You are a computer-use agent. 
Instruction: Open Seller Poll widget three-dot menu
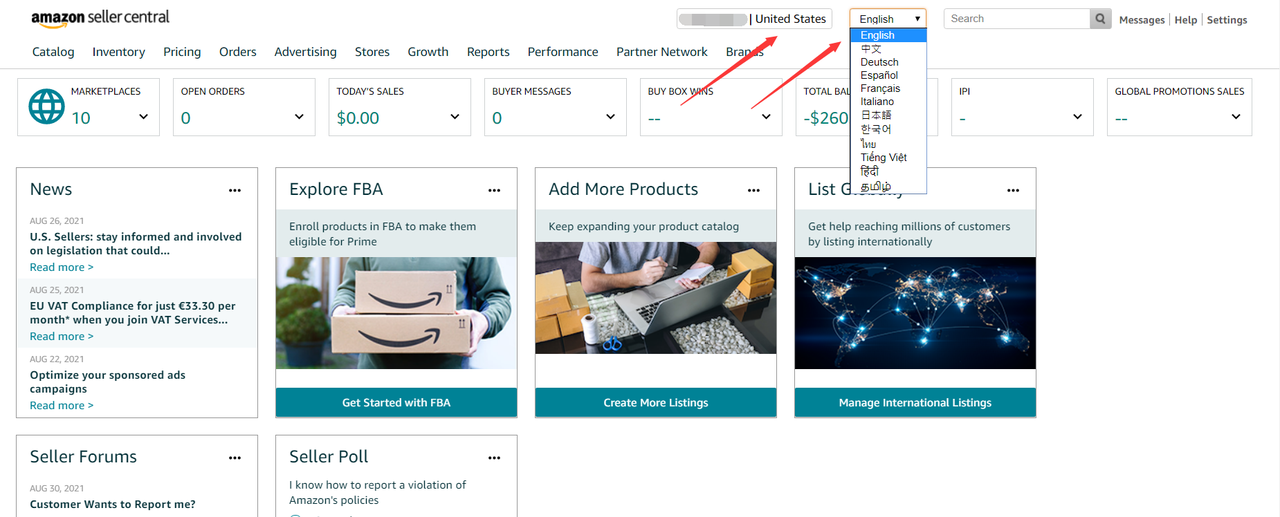pyautogui.click(x=494, y=458)
